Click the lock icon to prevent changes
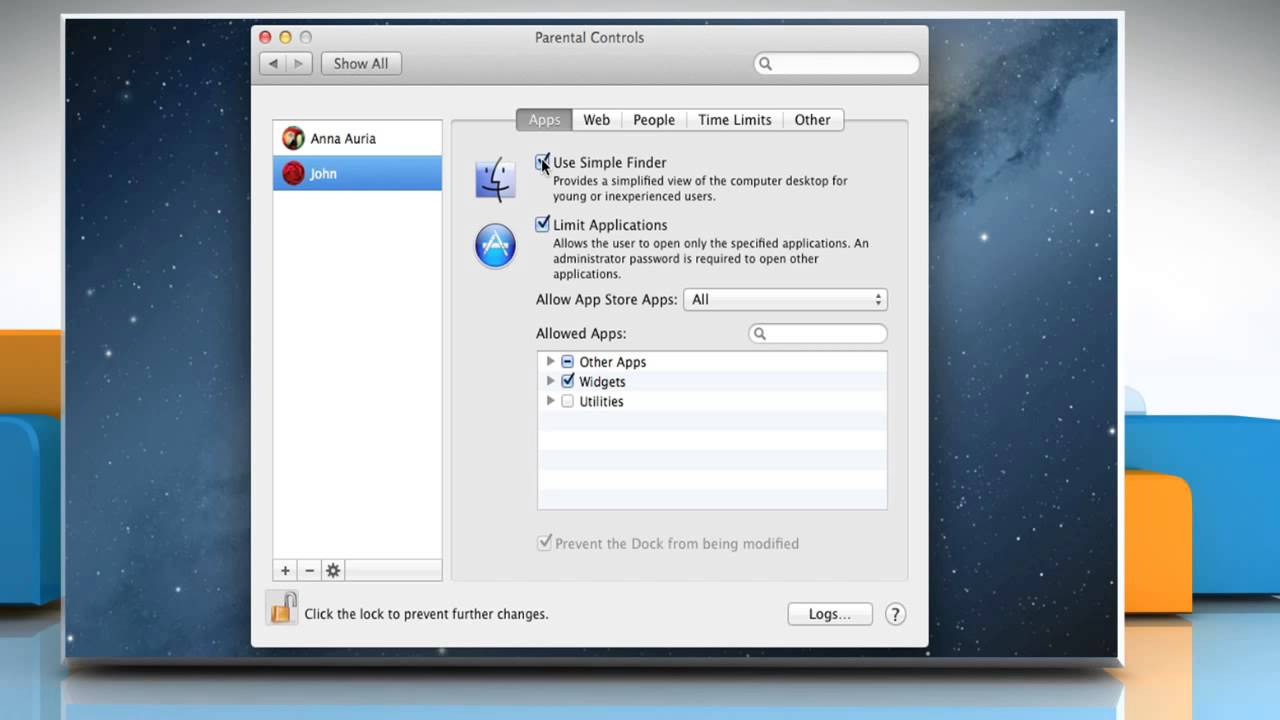The image size is (1280, 720). (x=282, y=608)
